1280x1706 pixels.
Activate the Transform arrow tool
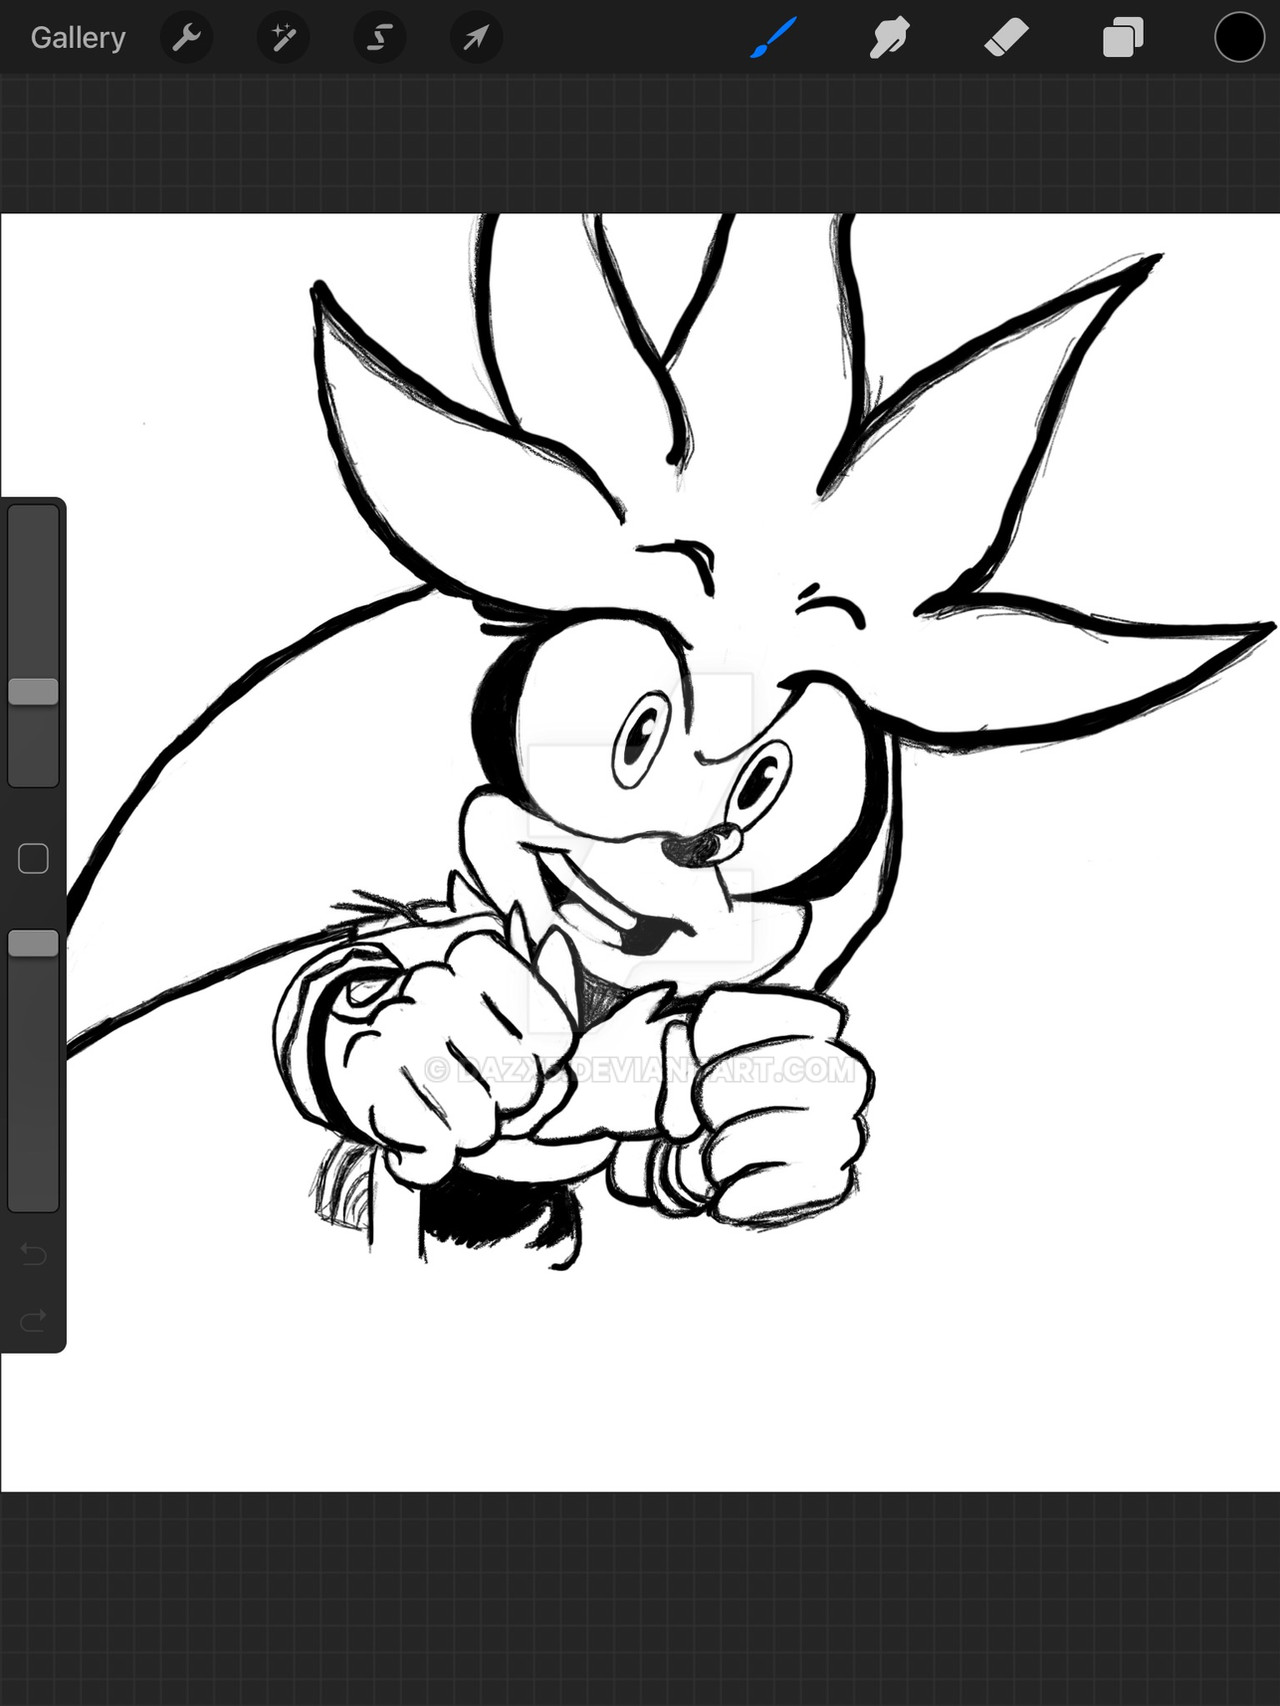pos(476,38)
